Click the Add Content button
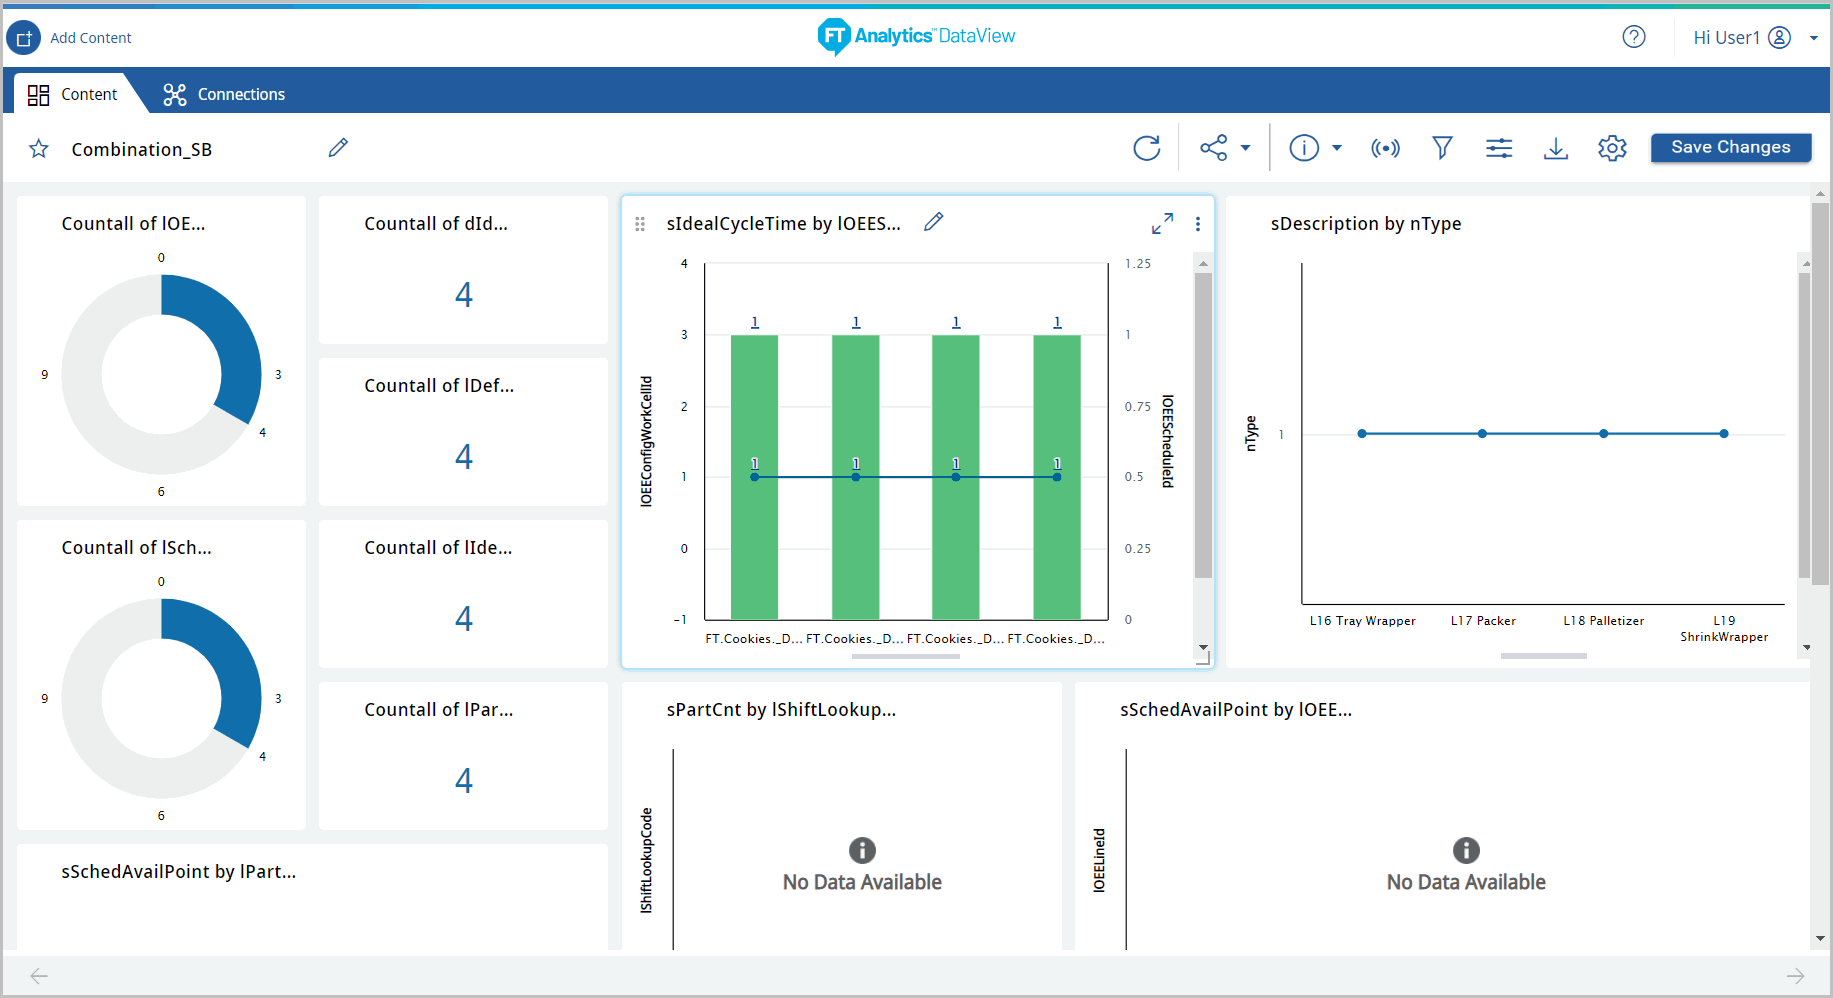This screenshot has height=998, width=1833. tap(70, 38)
